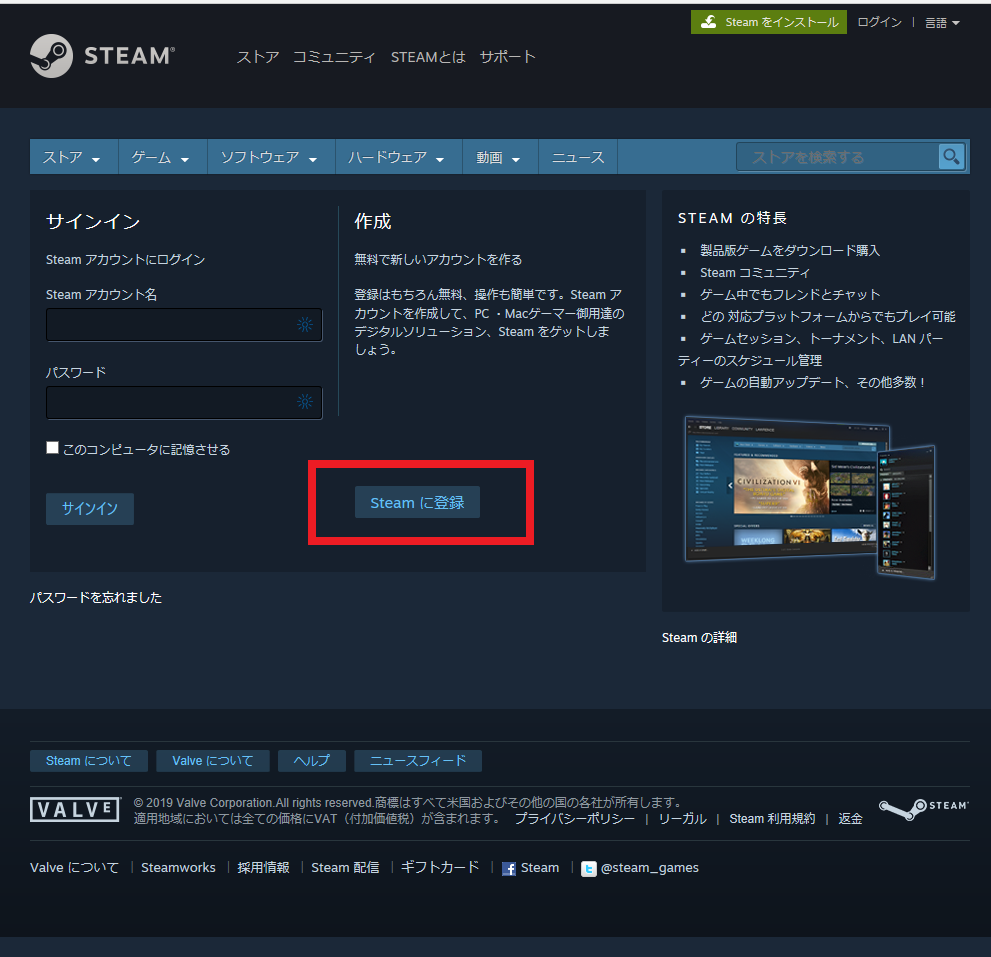Click the store search magnifier icon
This screenshot has height=957, width=991.
[951, 156]
